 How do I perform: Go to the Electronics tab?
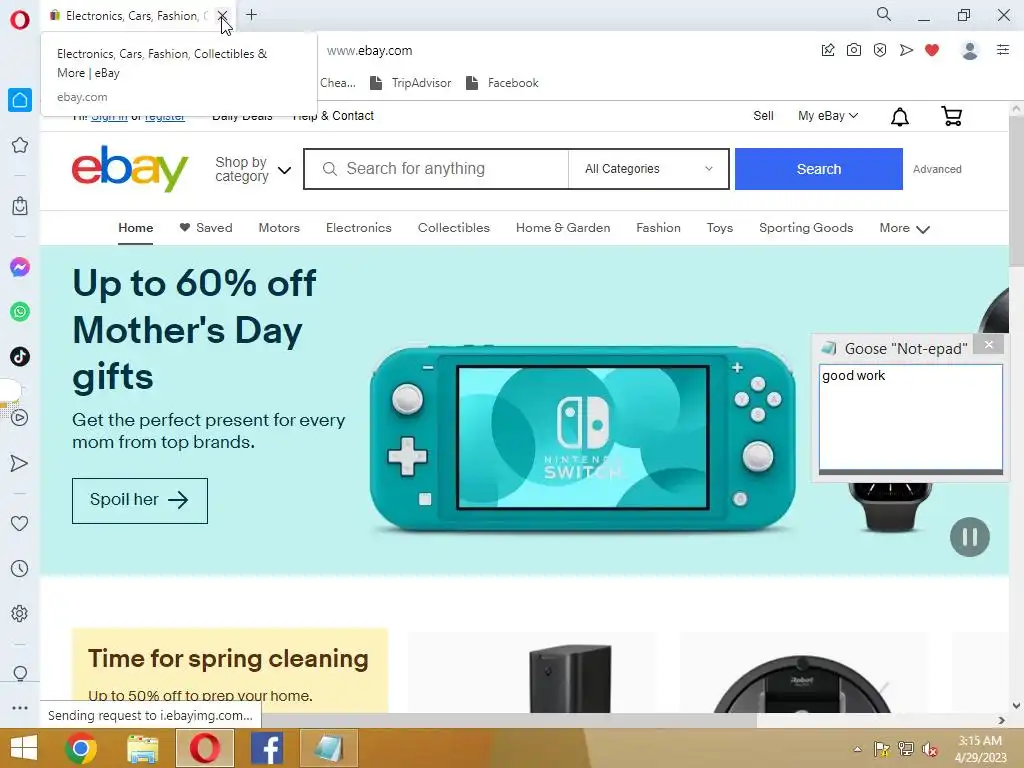click(x=359, y=228)
